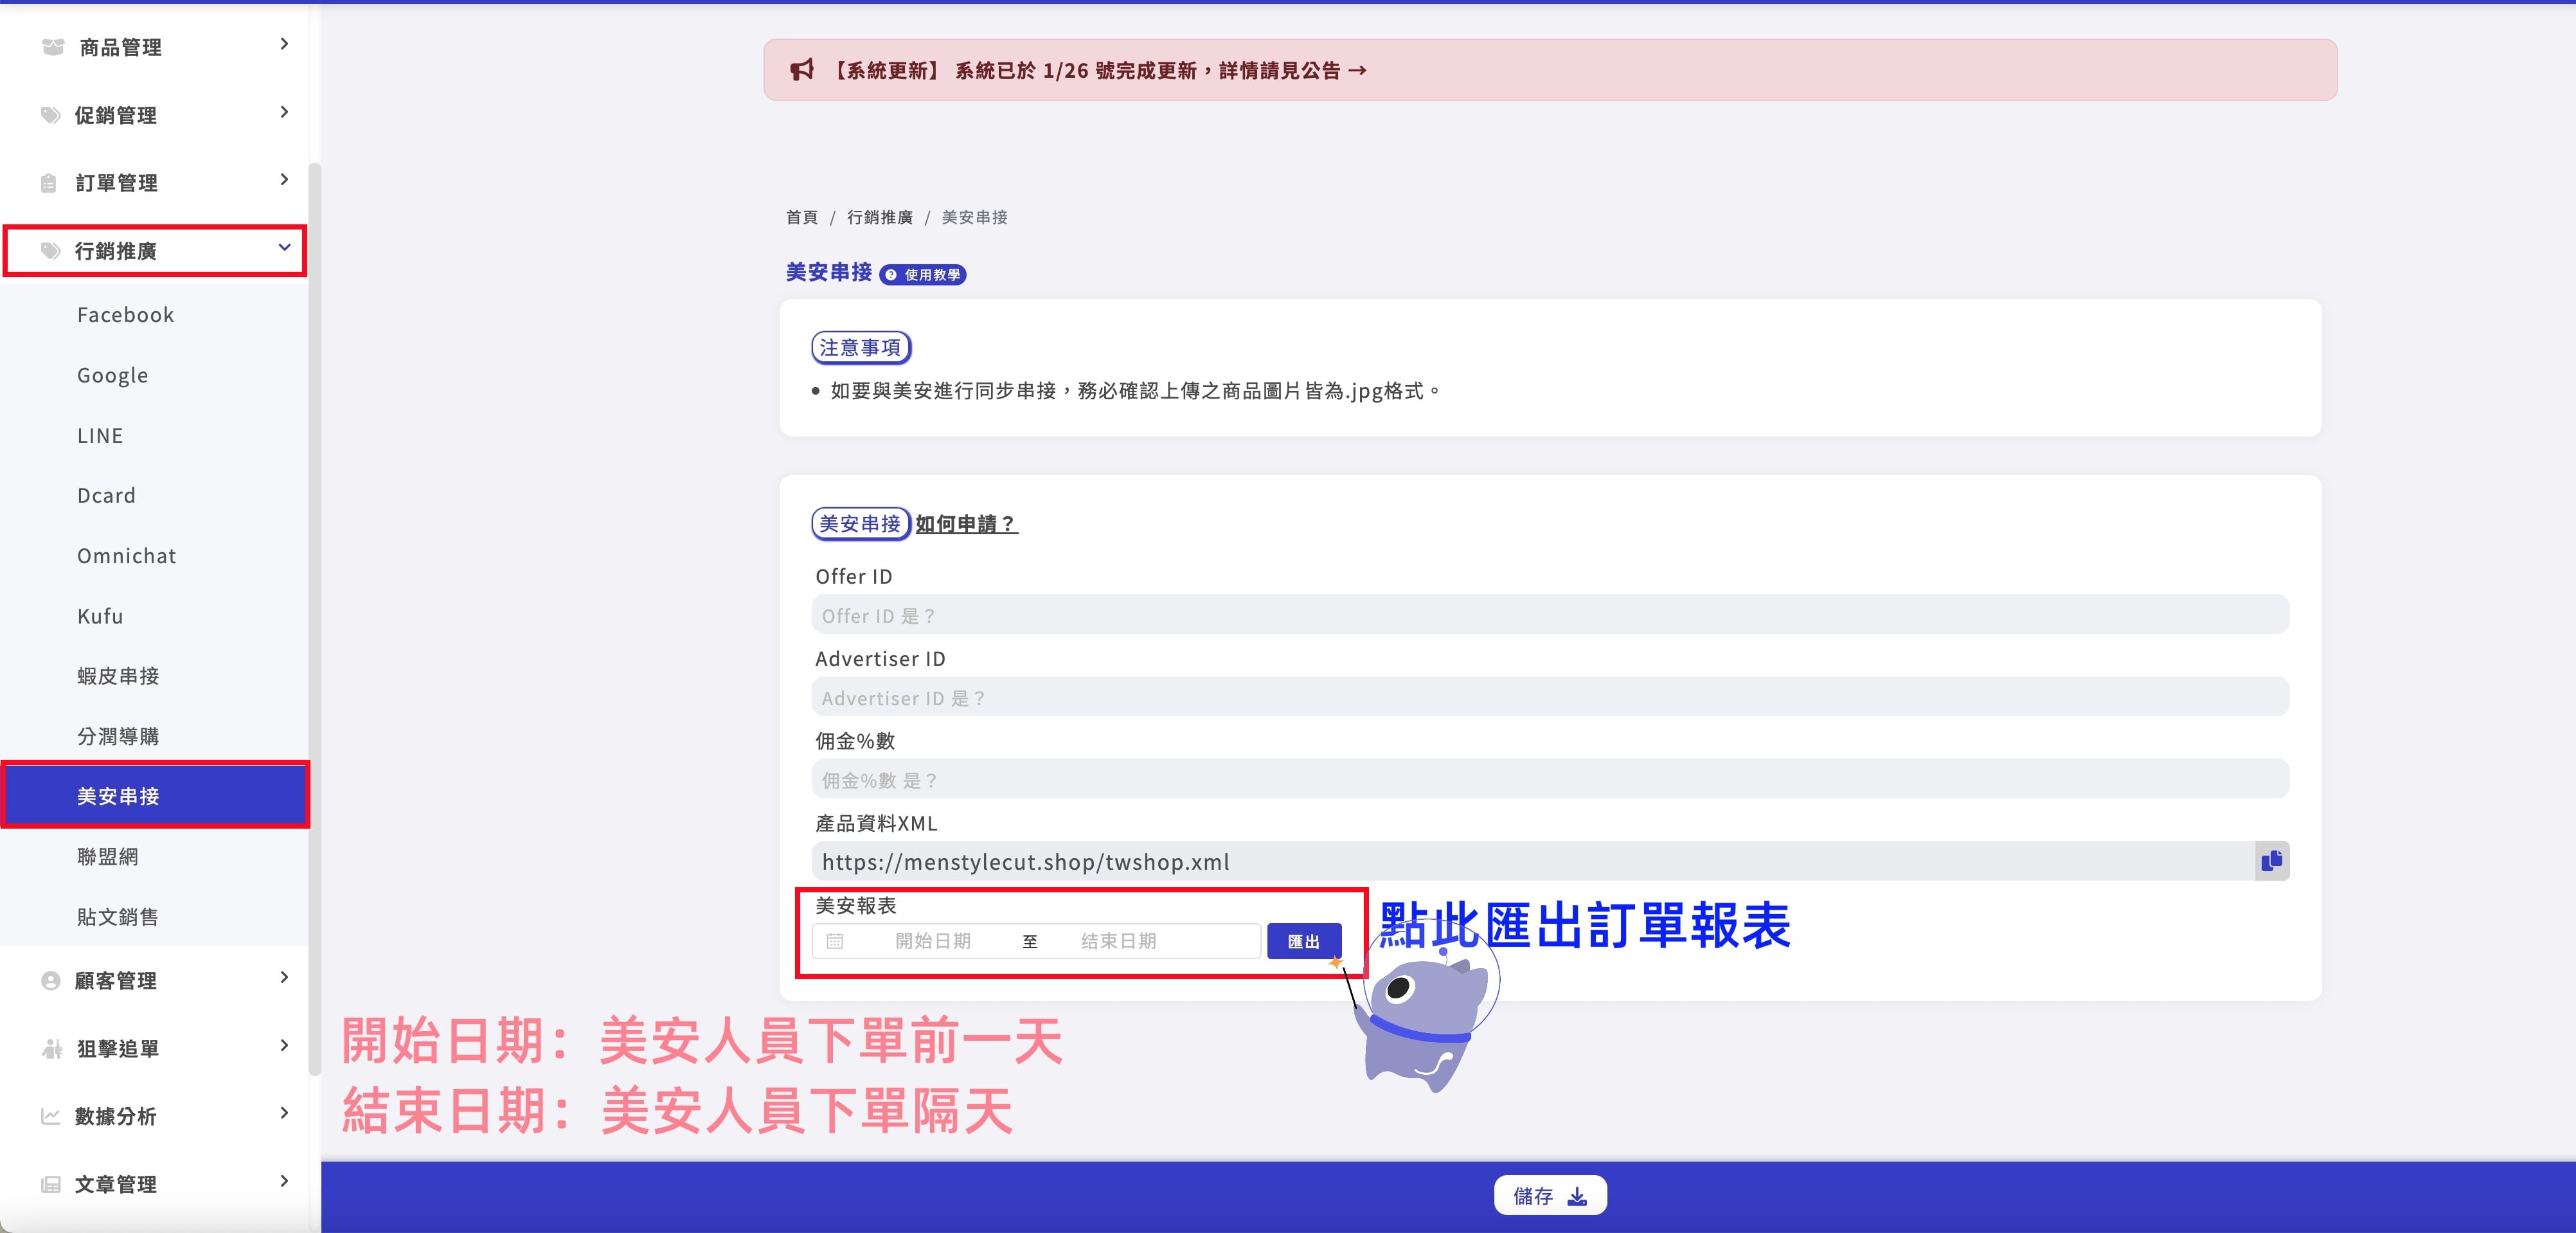Click the 訂單管理 clipboard icon
The height and width of the screenshot is (1233, 2576).
(x=49, y=183)
